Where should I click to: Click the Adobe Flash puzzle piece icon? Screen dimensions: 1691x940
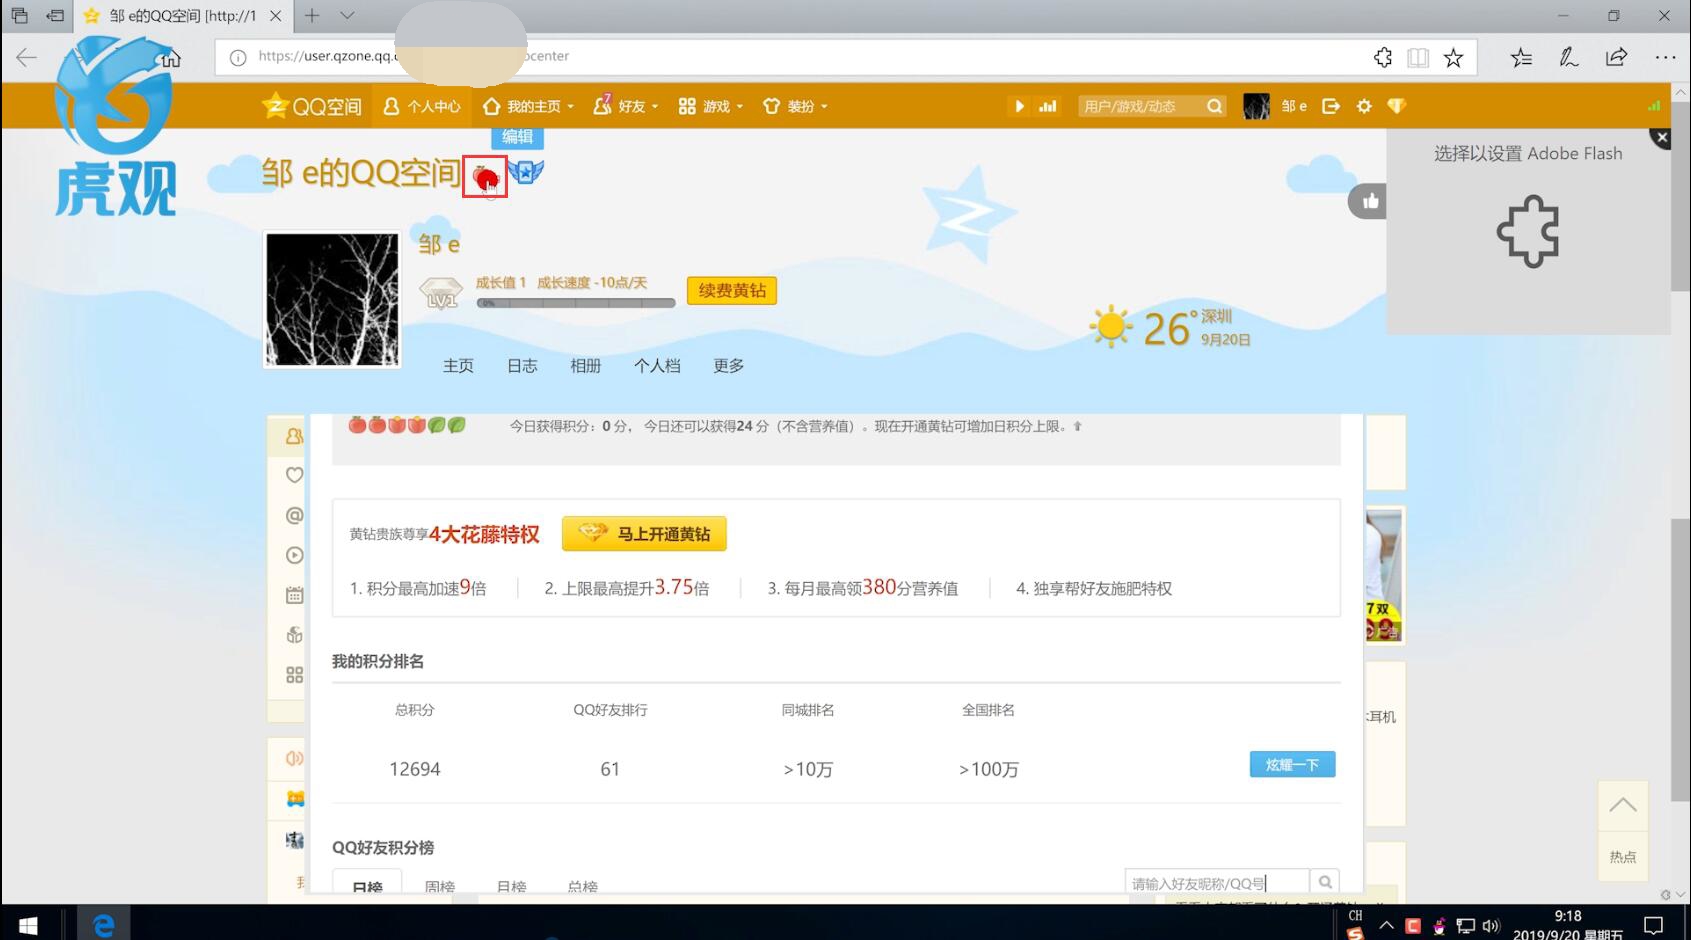point(1528,231)
